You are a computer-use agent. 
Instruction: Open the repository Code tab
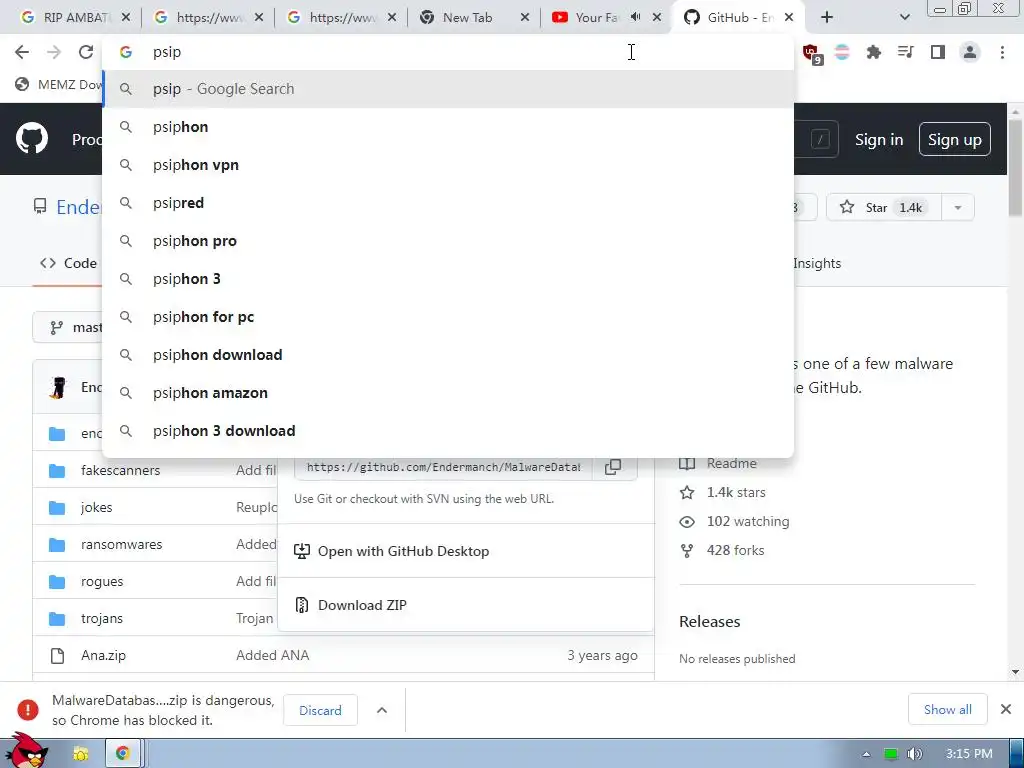68,263
